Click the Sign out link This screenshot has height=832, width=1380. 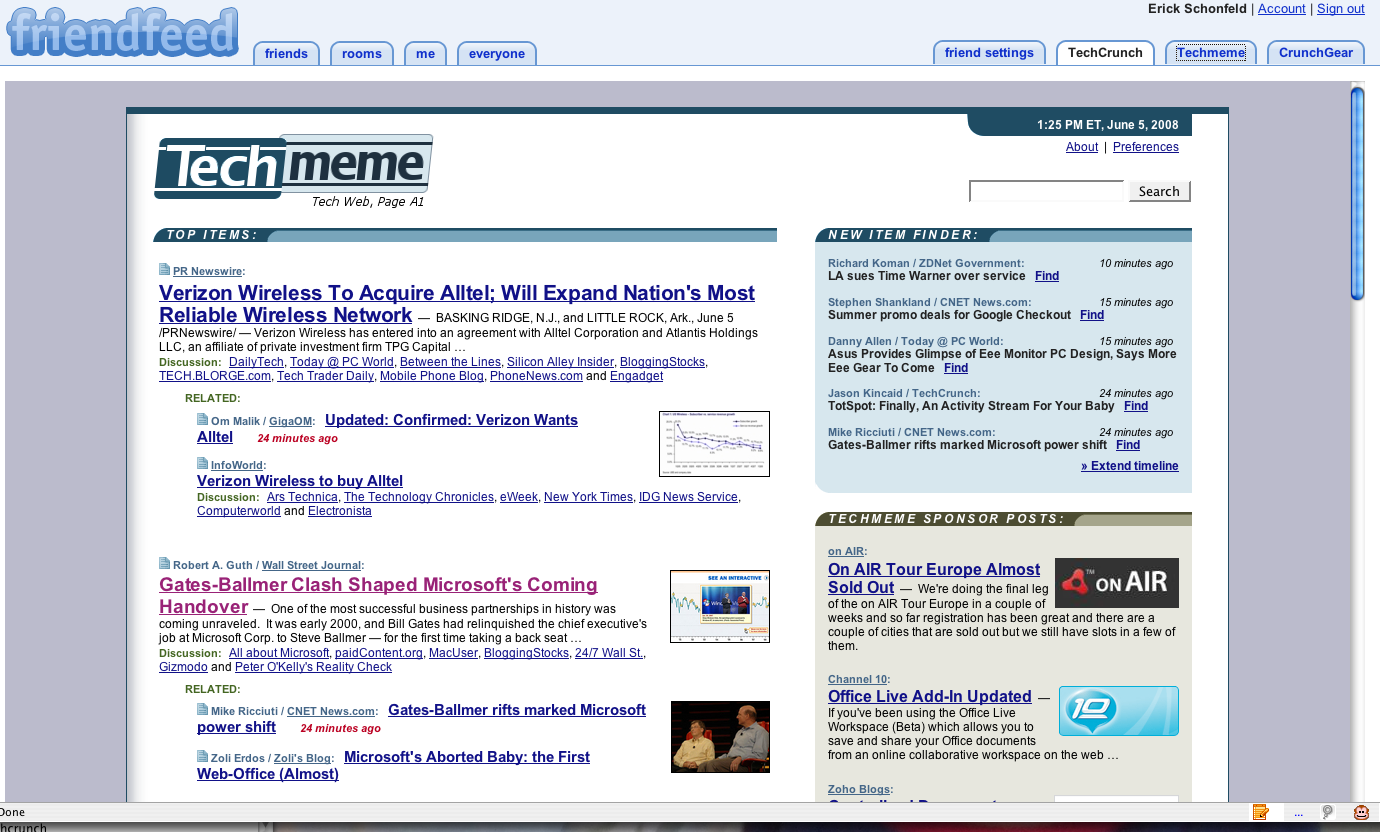(x=1341, y=9)
